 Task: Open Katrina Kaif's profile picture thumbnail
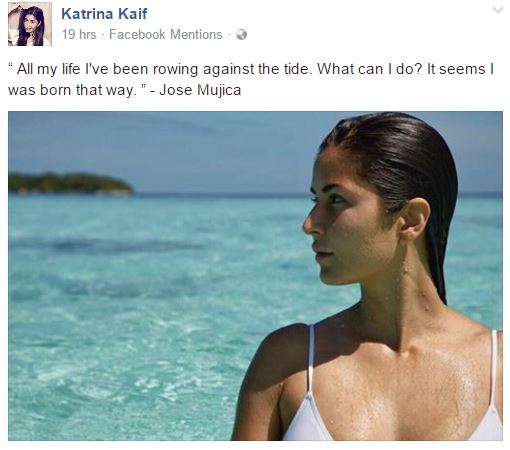(x=30, y=24)
